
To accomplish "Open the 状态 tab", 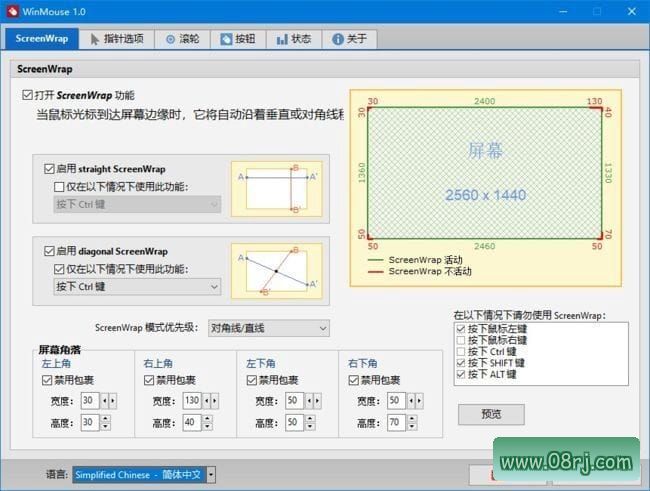I will click(294, 39).
